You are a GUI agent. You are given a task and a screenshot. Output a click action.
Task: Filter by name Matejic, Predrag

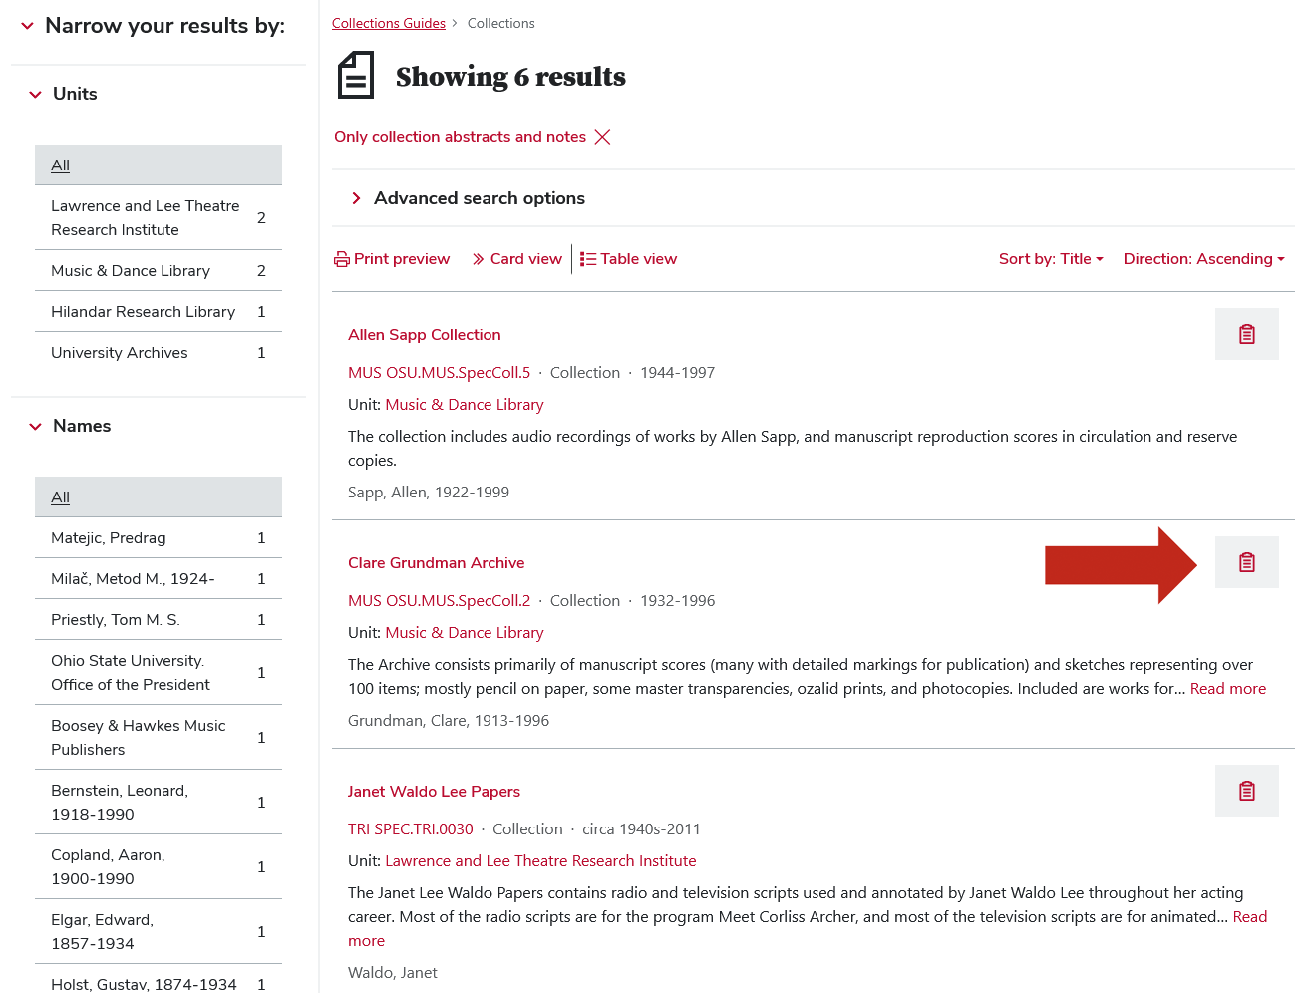[x=158, y=538]
